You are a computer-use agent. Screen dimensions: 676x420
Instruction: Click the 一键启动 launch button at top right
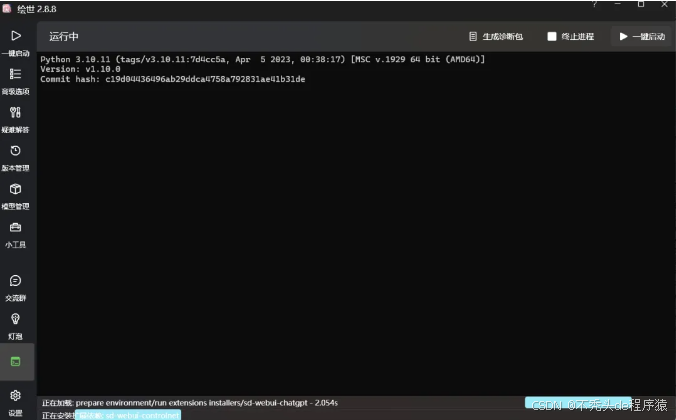click(642, 37)
